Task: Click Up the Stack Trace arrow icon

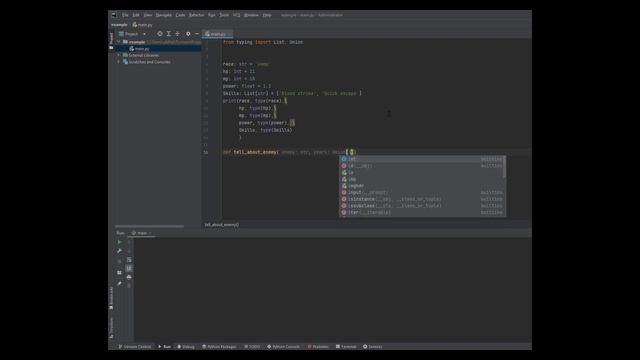Action: 129,242
